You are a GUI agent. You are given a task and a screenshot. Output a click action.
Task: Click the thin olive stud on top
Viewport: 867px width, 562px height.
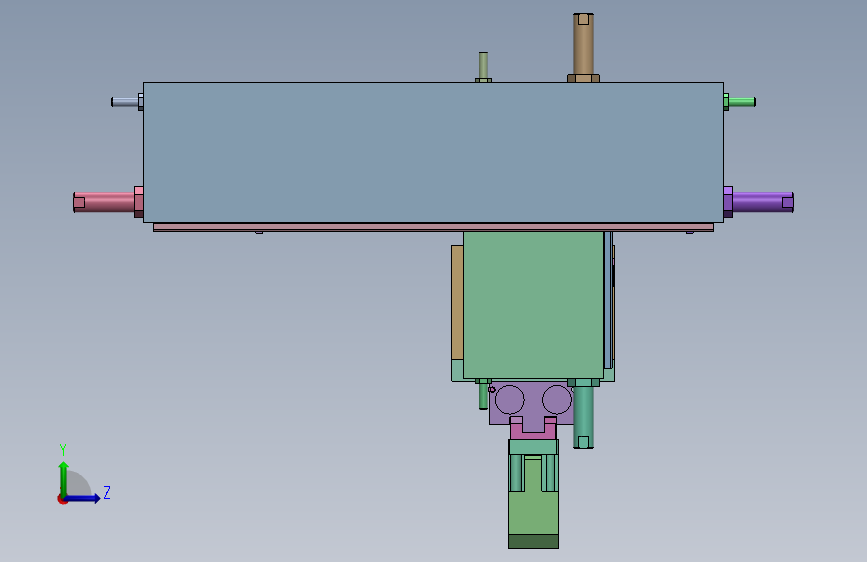(483, 67)
